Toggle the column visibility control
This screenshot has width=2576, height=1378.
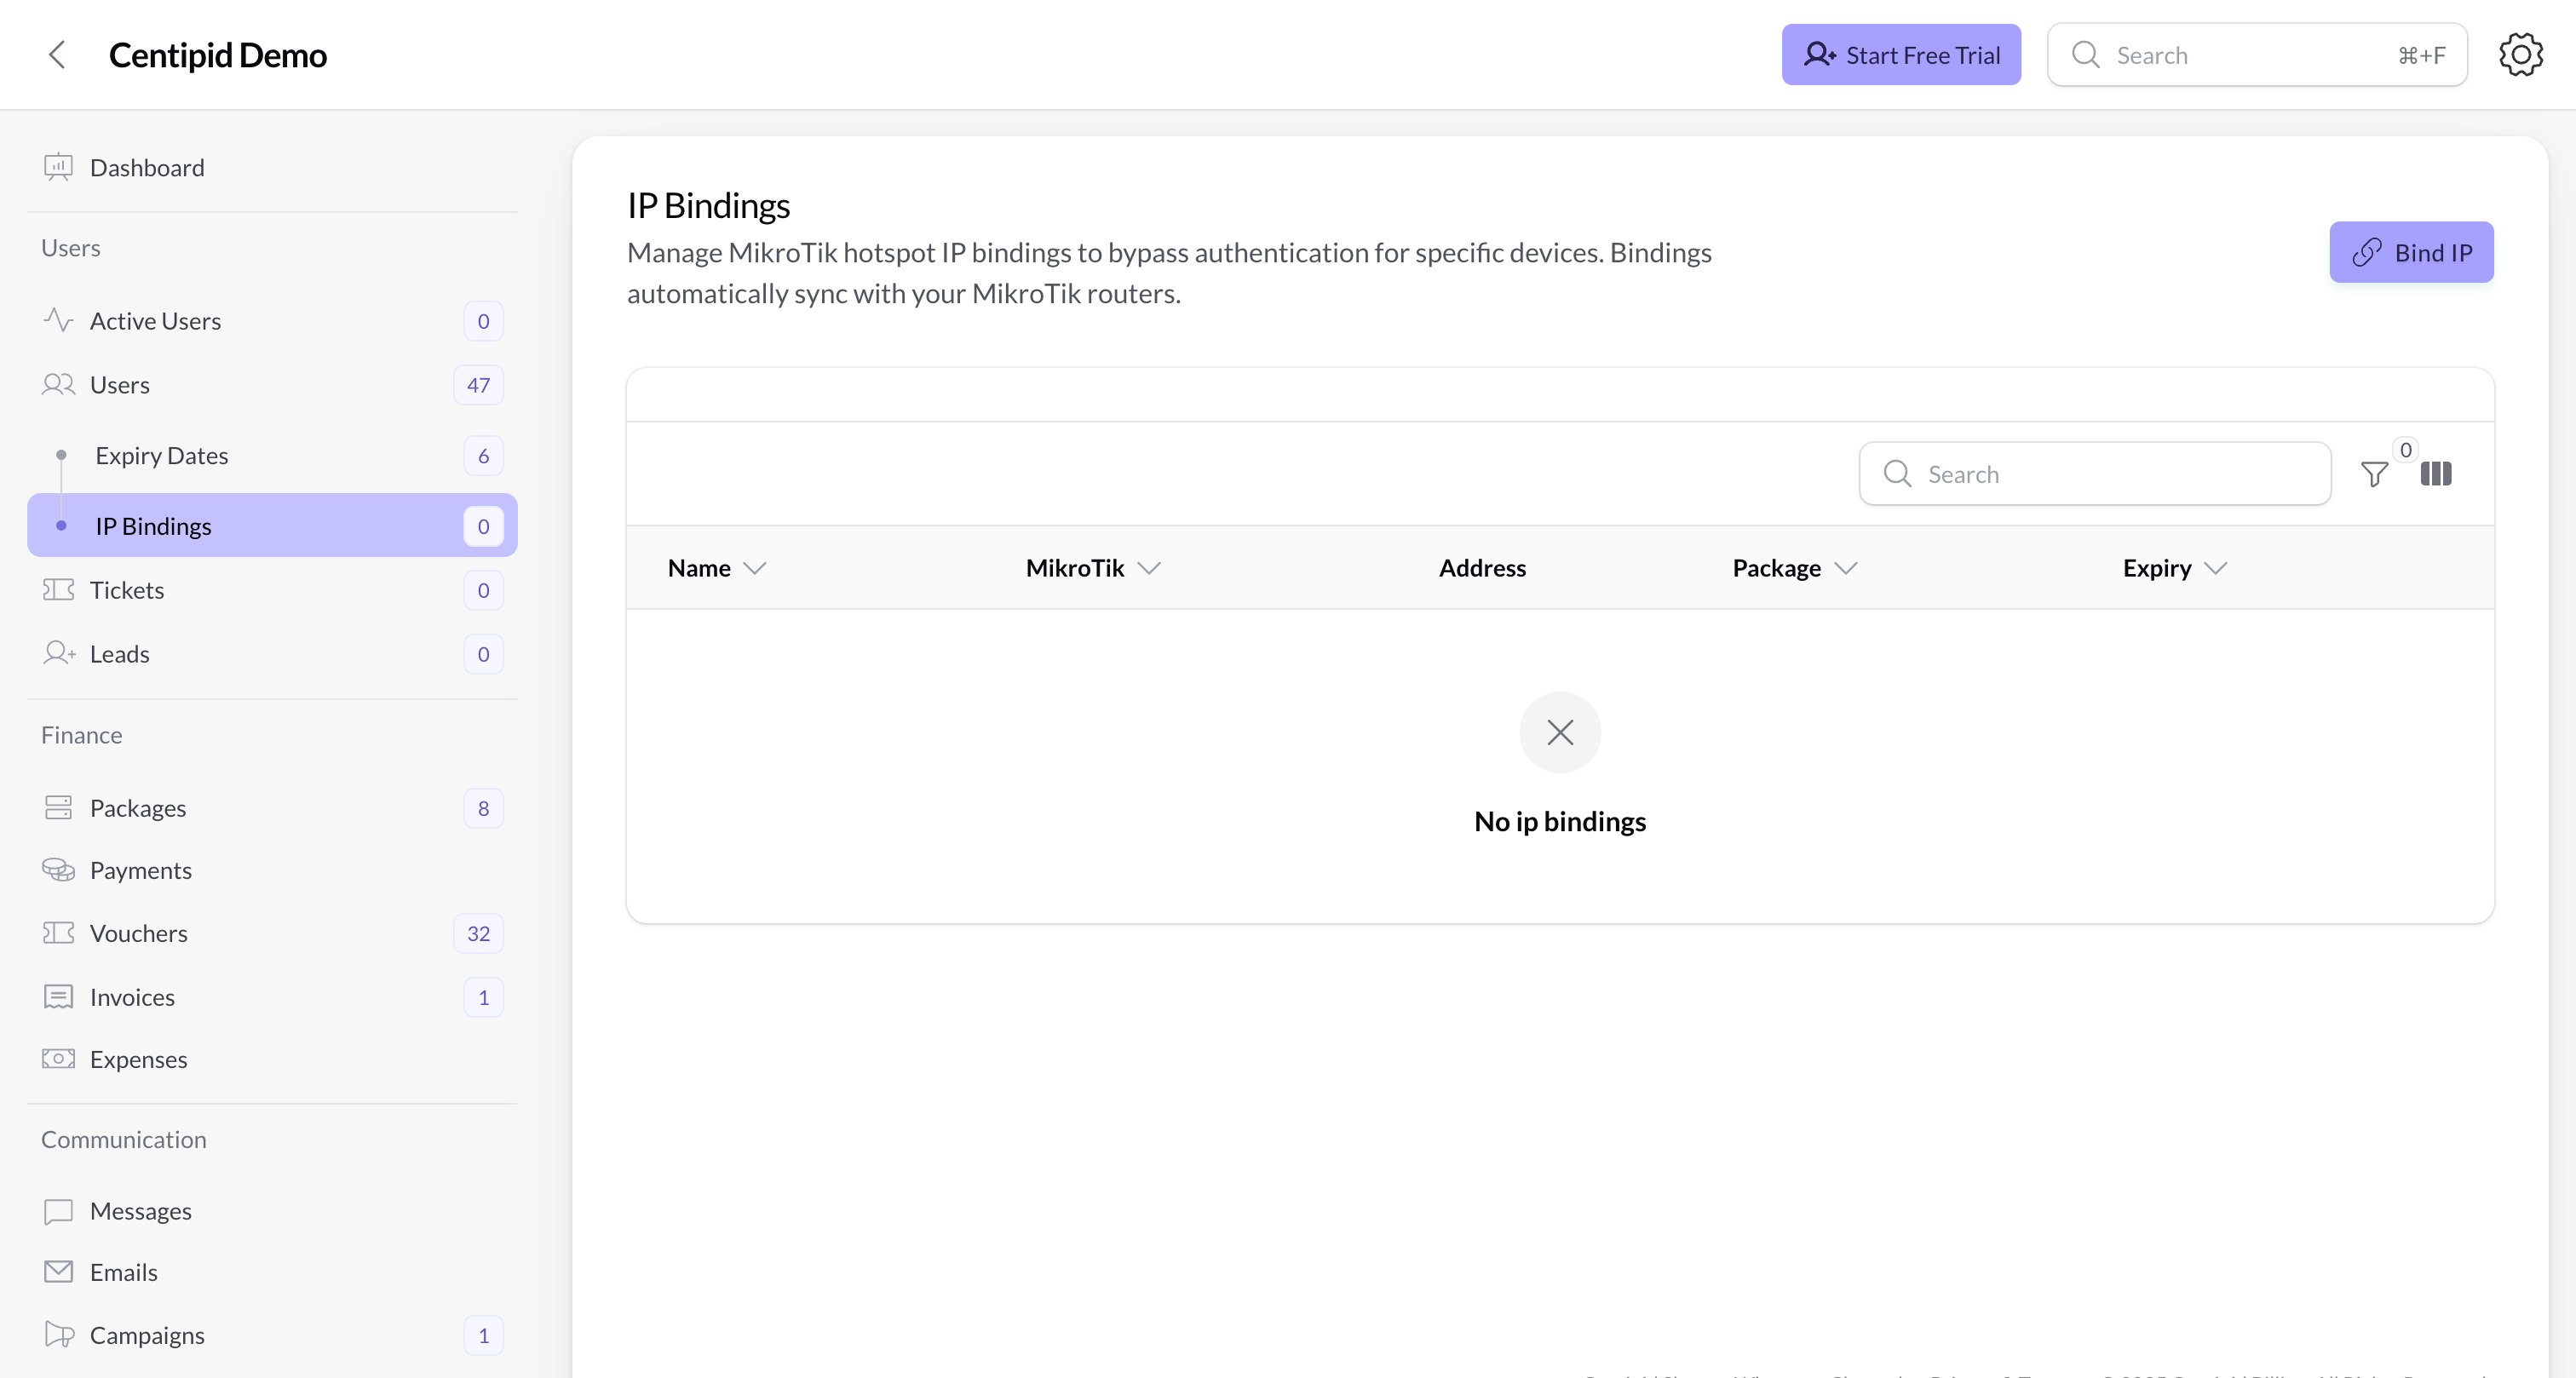[2436, 474]
